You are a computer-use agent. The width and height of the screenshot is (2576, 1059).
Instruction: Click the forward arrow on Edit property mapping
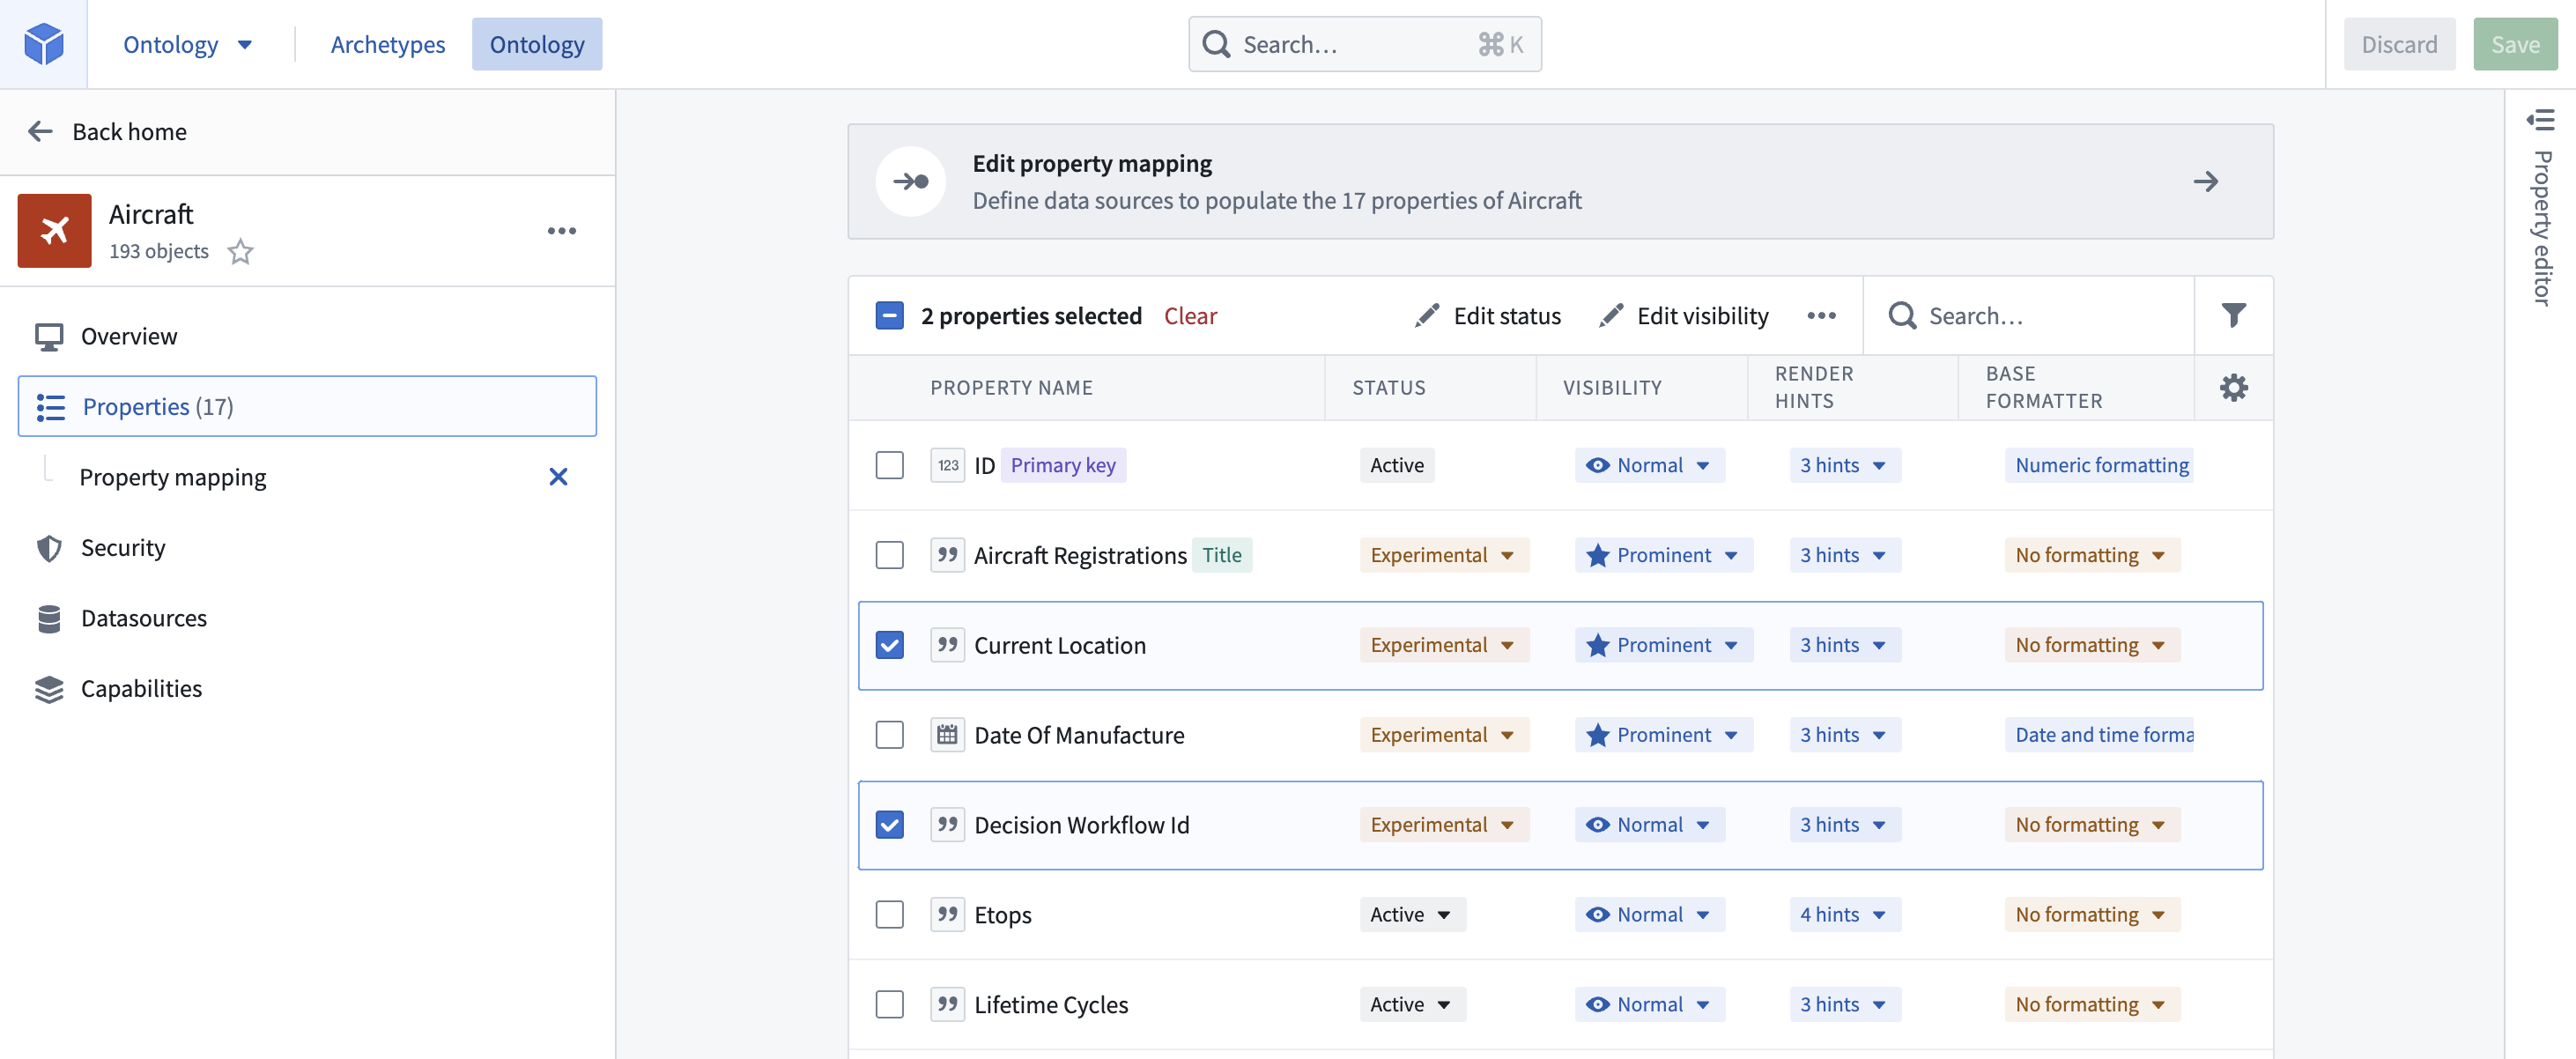point(2205,181)
